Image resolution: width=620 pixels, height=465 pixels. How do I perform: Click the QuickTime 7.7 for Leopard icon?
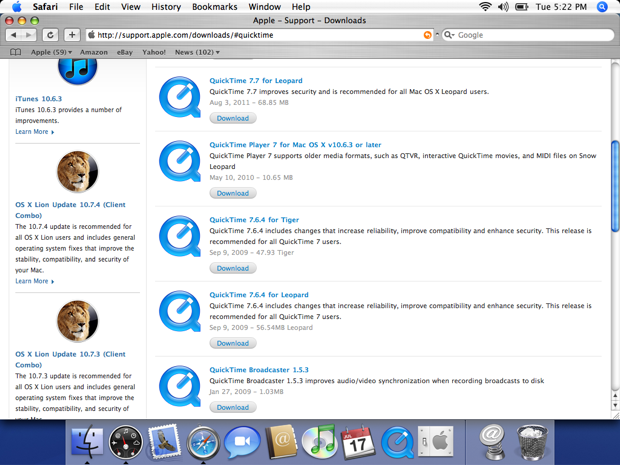(x=180, y=97)
